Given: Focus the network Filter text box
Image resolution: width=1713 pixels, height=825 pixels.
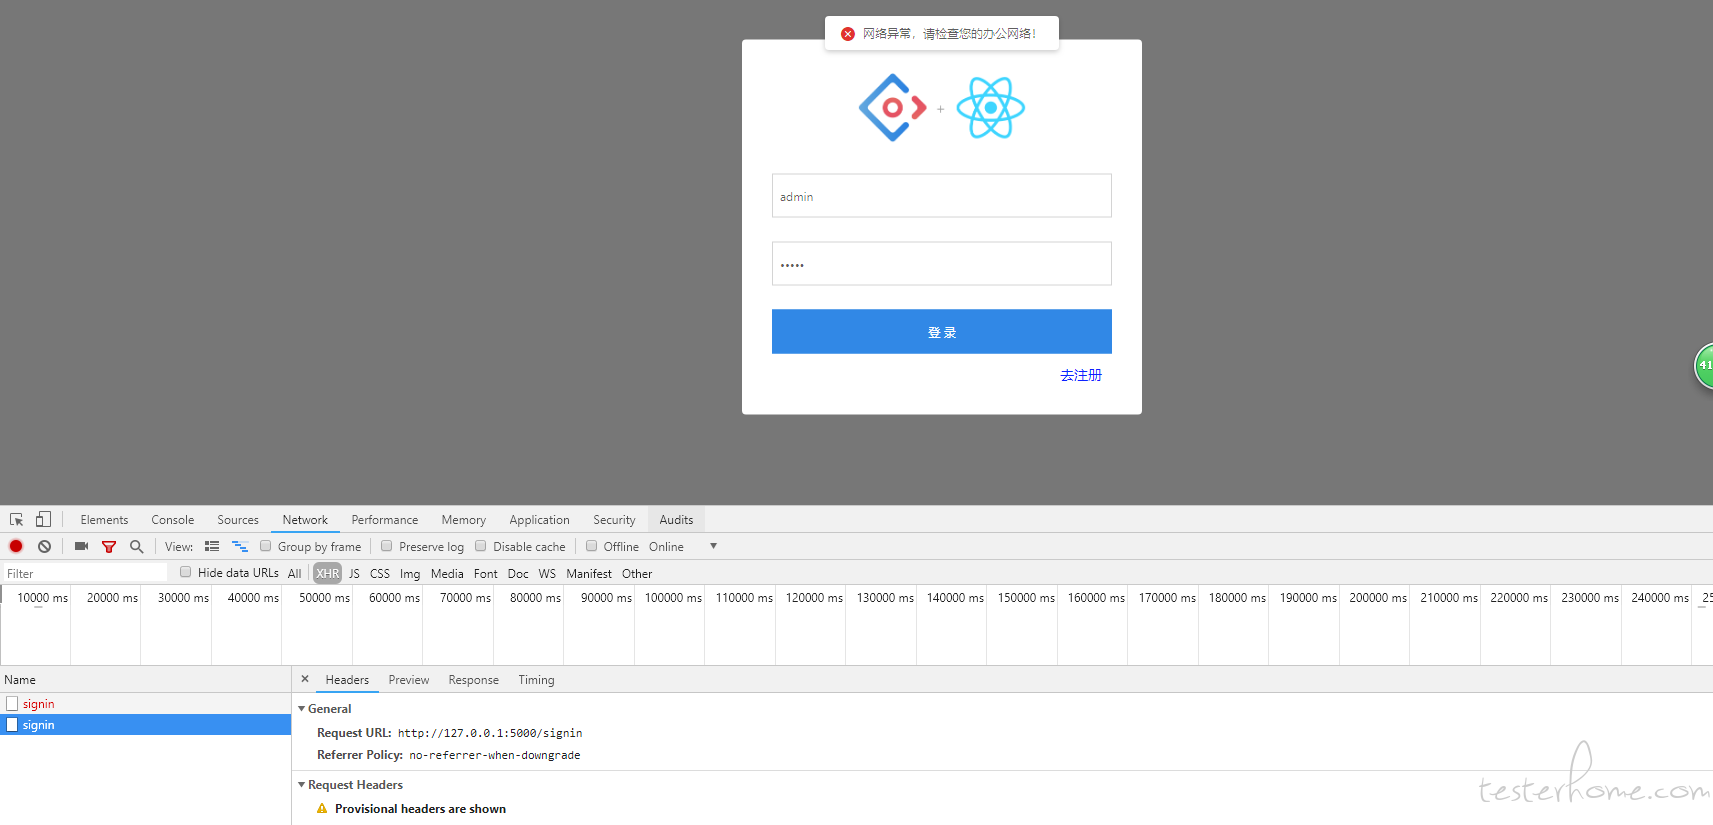Looking at the screenshot, I should click(85, 573).
